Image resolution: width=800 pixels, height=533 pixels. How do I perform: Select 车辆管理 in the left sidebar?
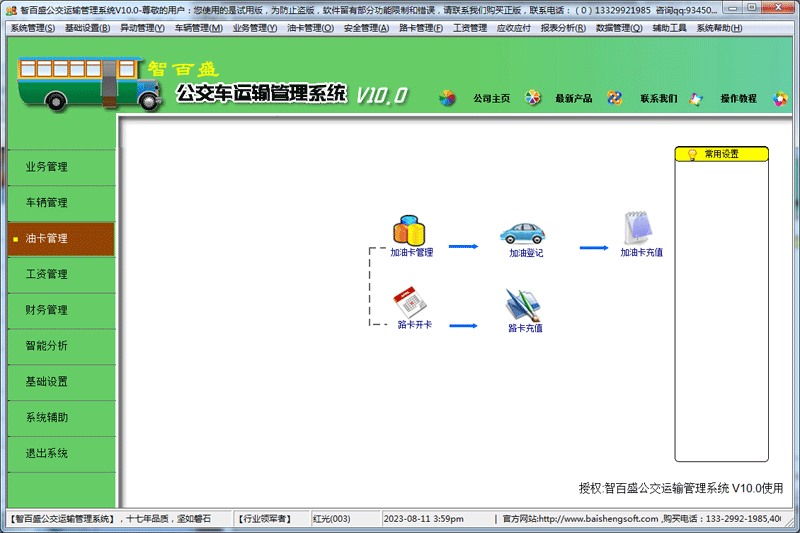[61, 203]
